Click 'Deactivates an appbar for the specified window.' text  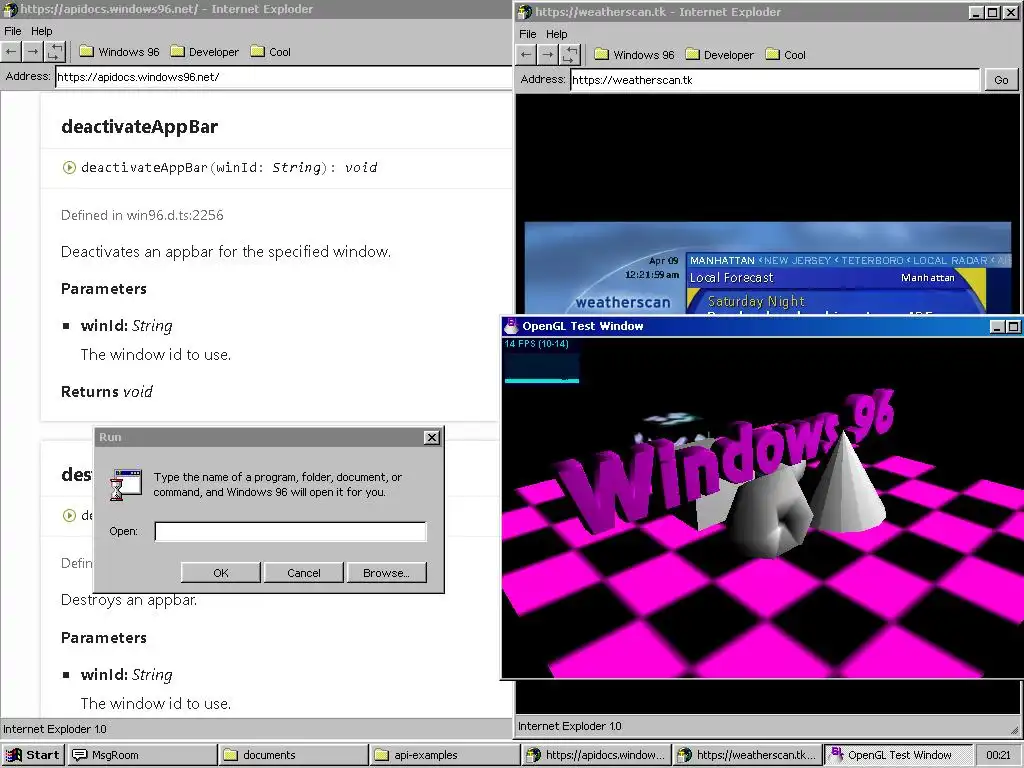click(226, 252)
